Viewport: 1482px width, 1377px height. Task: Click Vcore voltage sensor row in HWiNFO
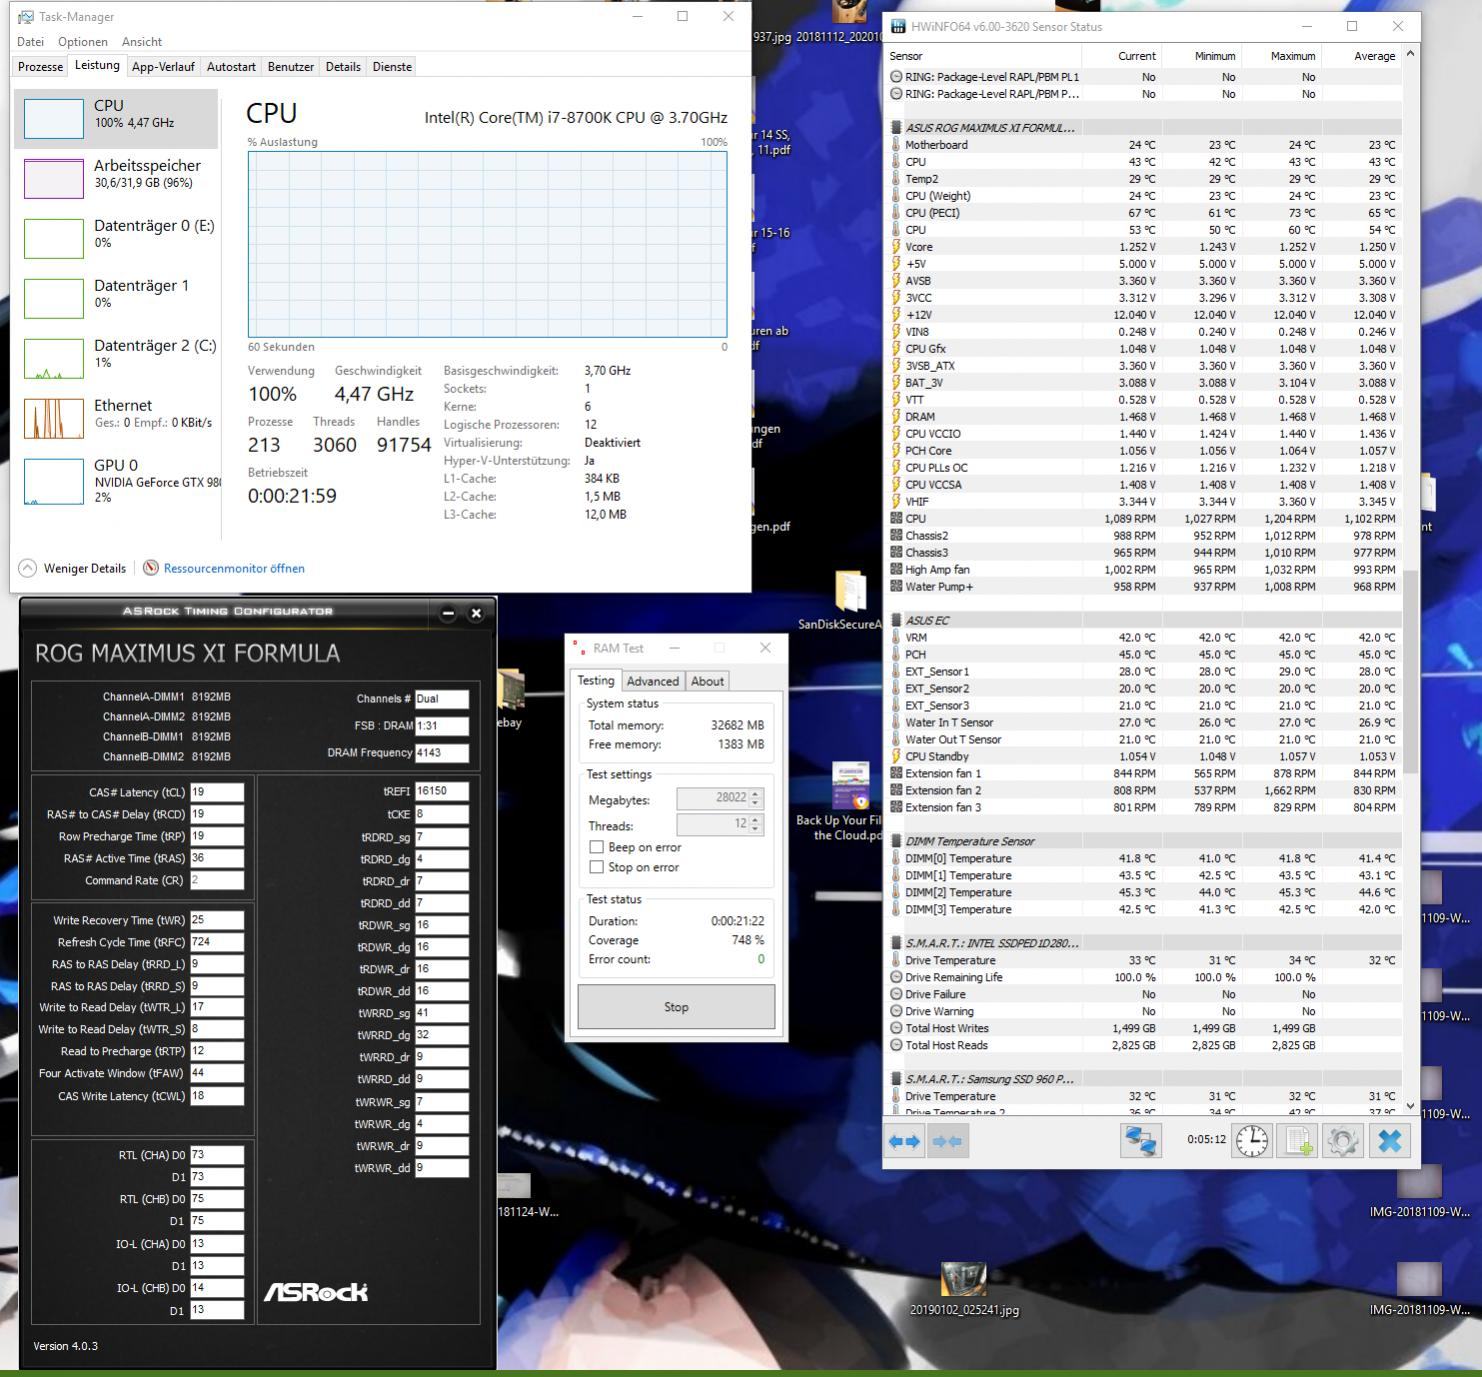point(1143,247)
